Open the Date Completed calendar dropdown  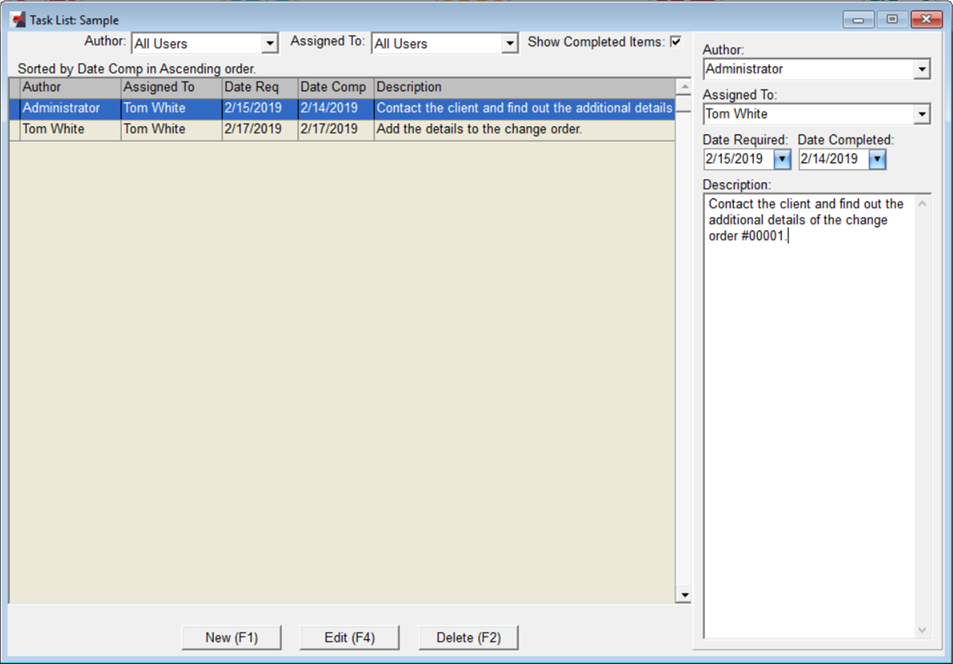click(x=877, y=158)
